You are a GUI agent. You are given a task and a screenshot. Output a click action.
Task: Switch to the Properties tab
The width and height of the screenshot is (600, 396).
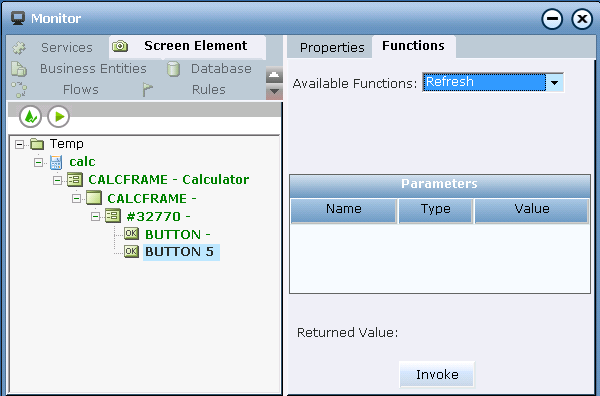(332, 47)
